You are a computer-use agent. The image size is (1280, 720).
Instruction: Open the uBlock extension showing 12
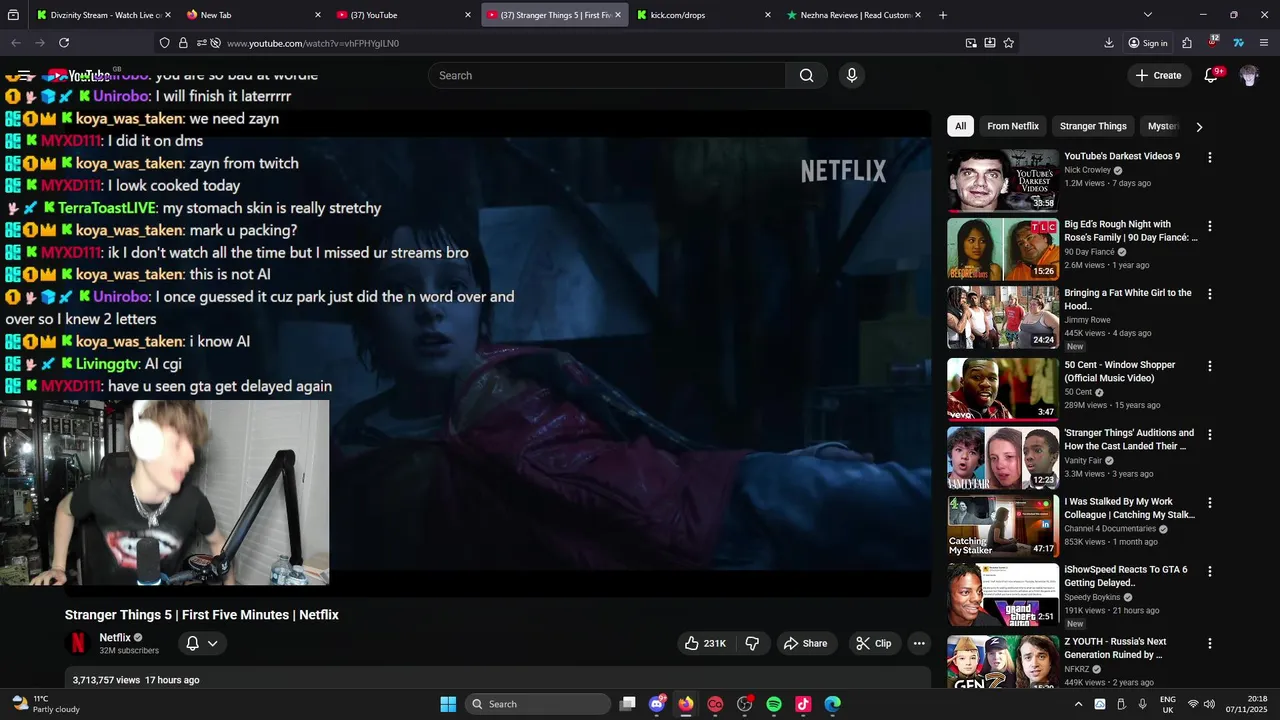(x=1213, y=43)
